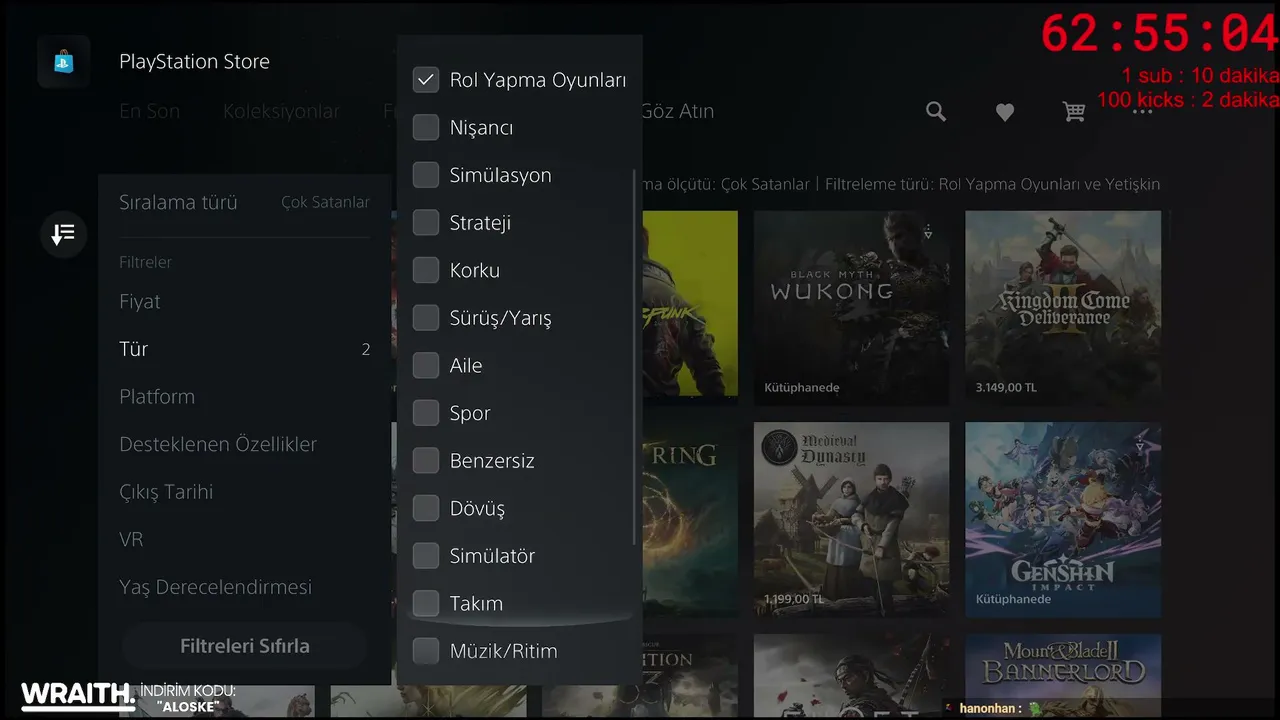
Task: Expand Yaş Derecelendirmesi filter
Action: pos(244,587)
